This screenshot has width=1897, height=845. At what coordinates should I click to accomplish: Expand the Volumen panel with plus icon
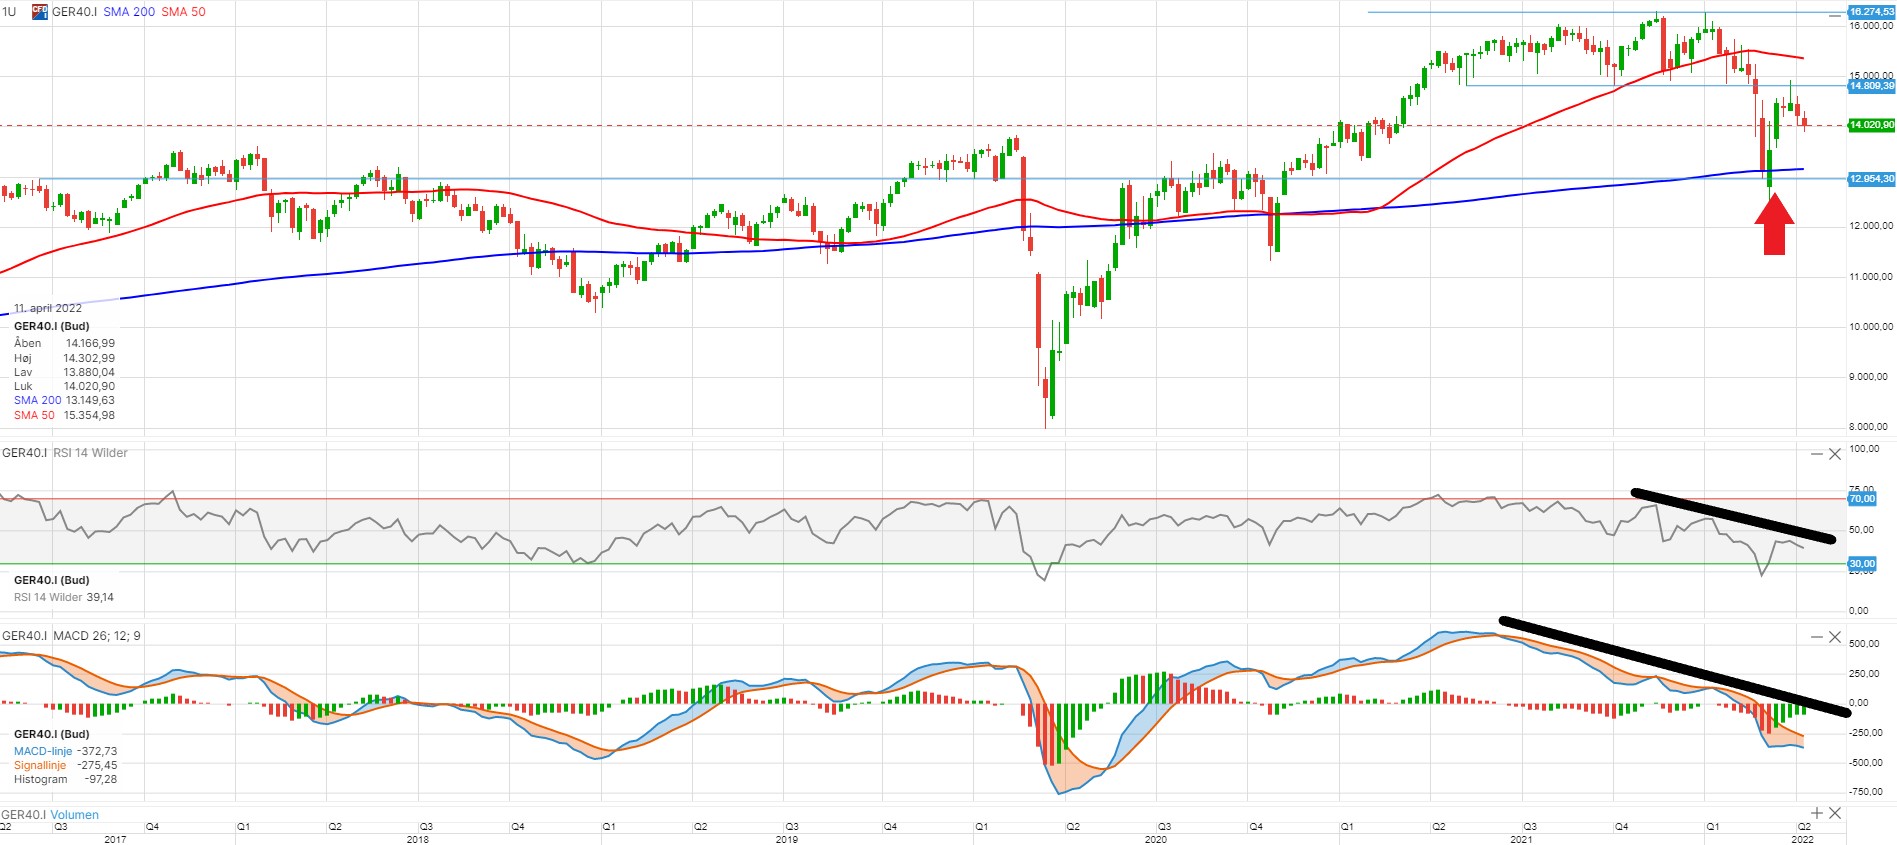pyautogui.click(x=1817, y=813)
